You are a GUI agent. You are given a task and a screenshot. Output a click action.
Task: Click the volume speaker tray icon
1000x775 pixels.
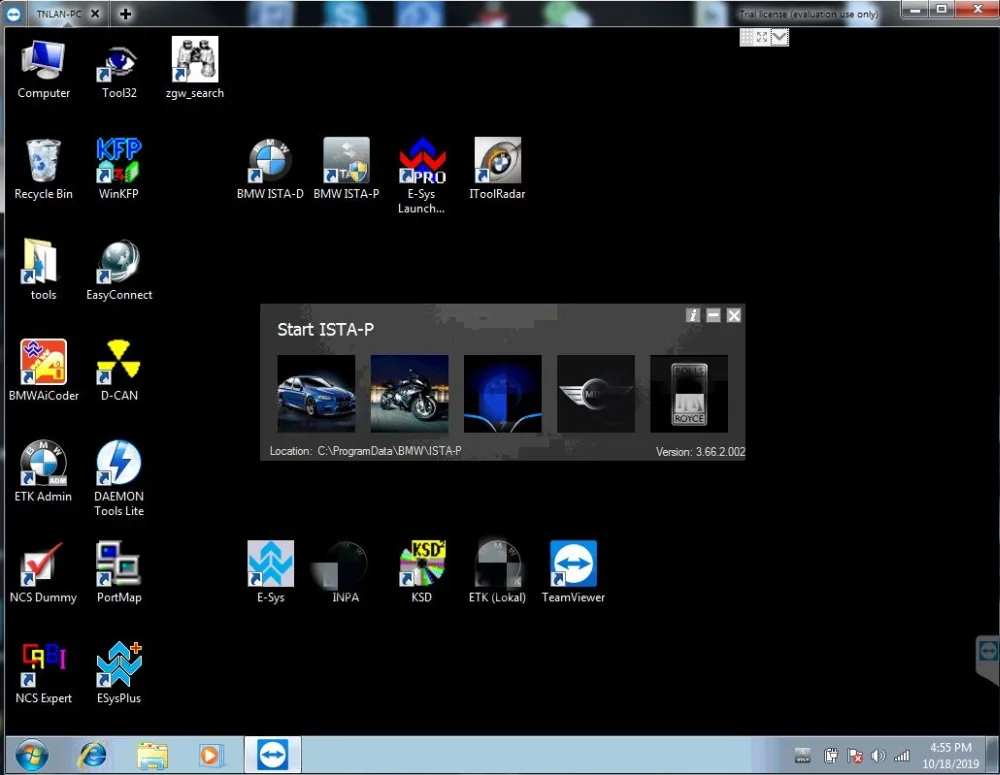878,756
